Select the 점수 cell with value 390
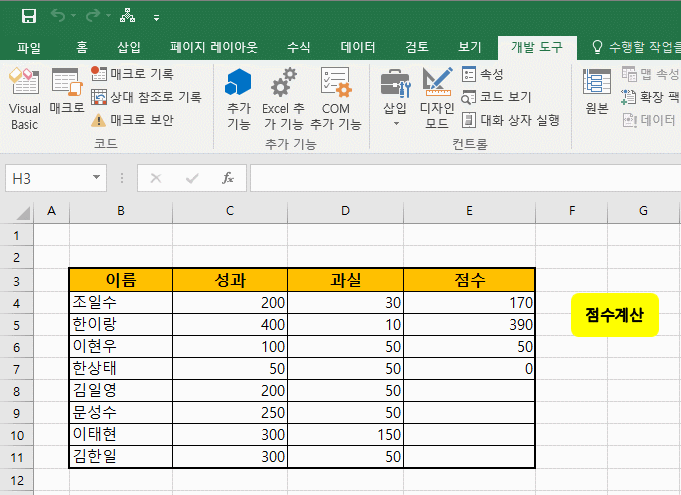 tap(469, 325)
